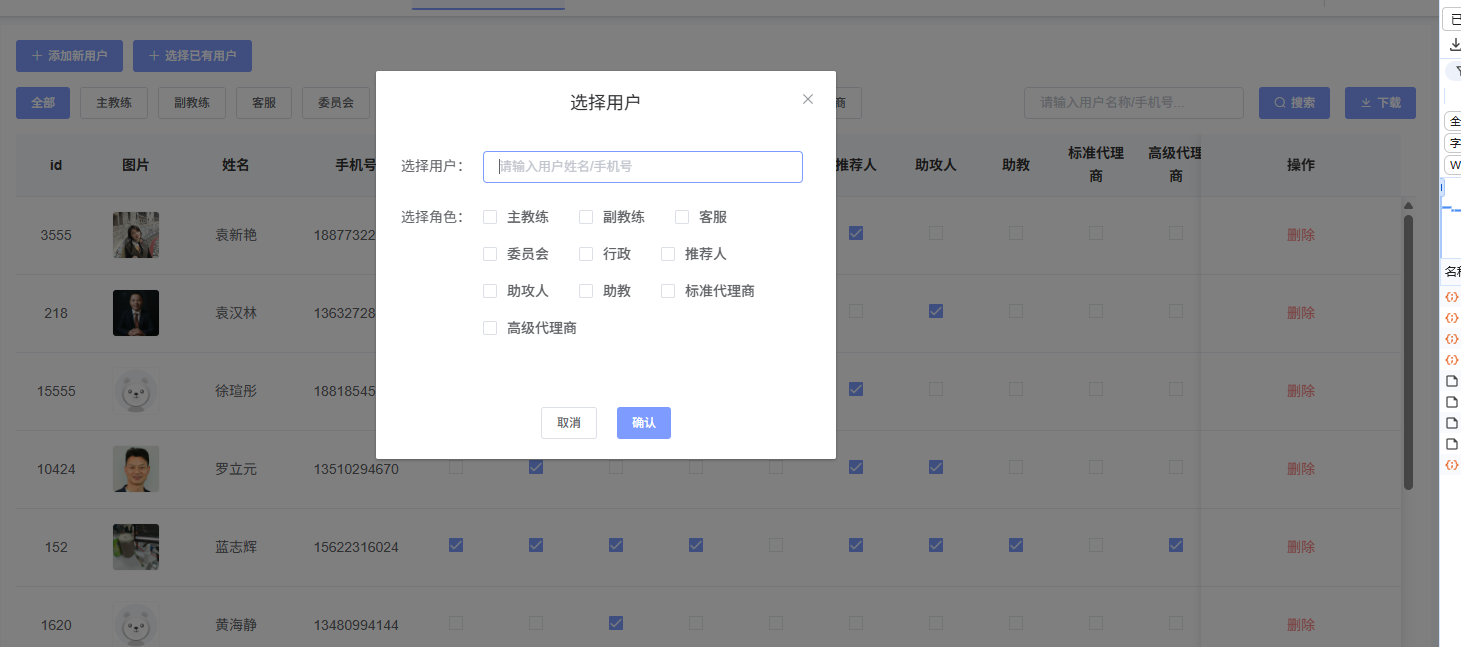
Task: Select the 委员会 filter tab
Action: click(x=336, y=102)
